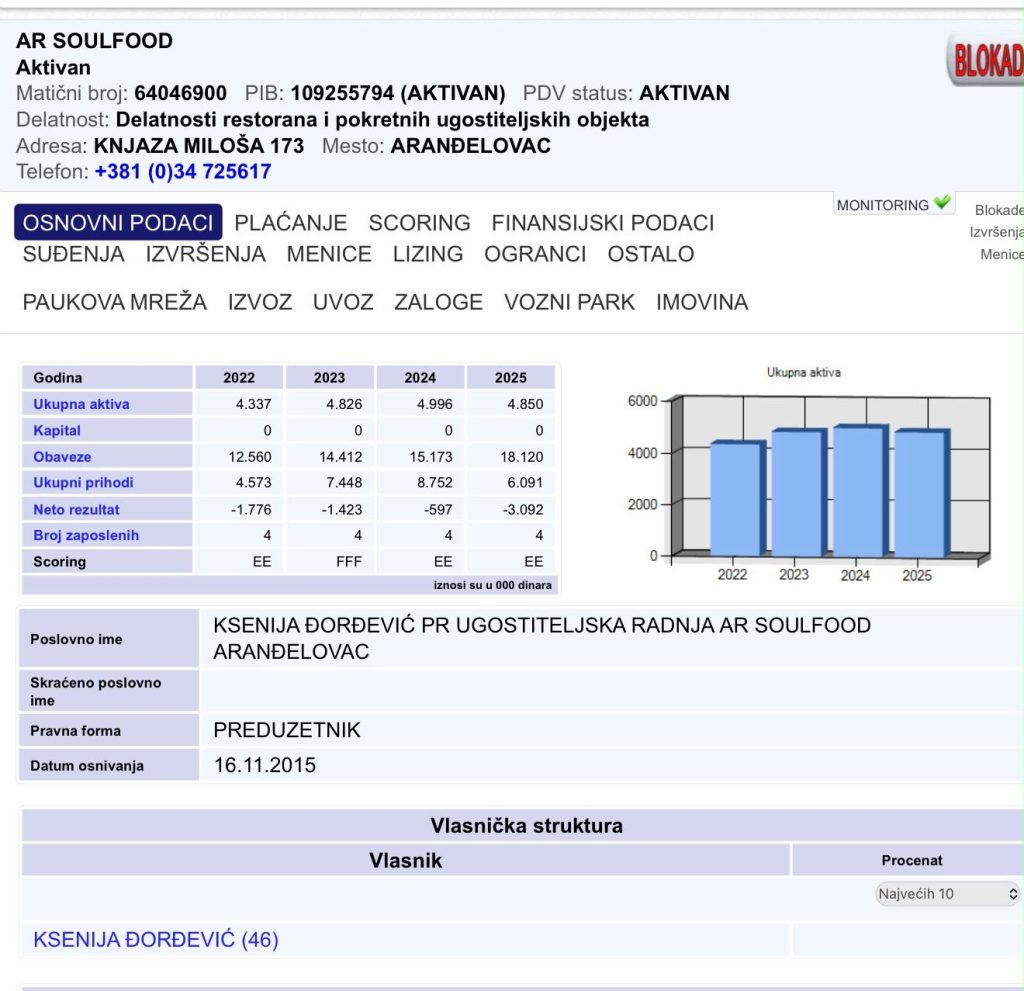Click the red BLOKADA badge icon
The width and height of the screenshot is (1024, 991).
coord(986,59)
